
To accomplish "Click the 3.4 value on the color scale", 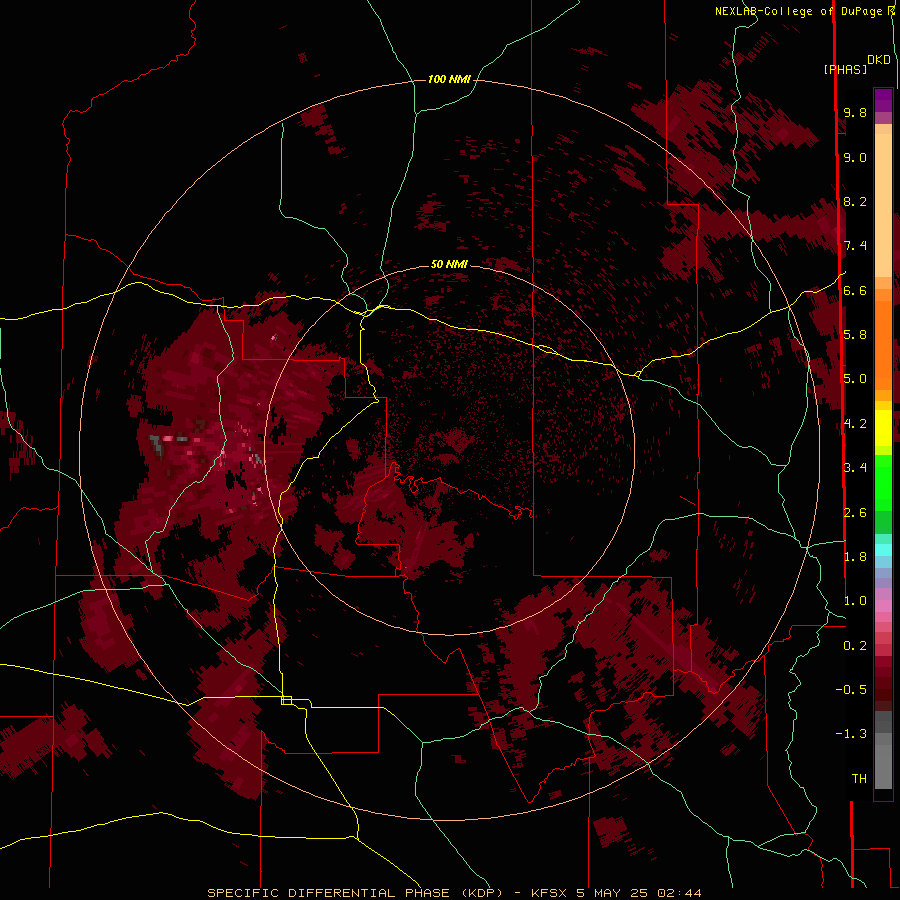I will point(855,468).
